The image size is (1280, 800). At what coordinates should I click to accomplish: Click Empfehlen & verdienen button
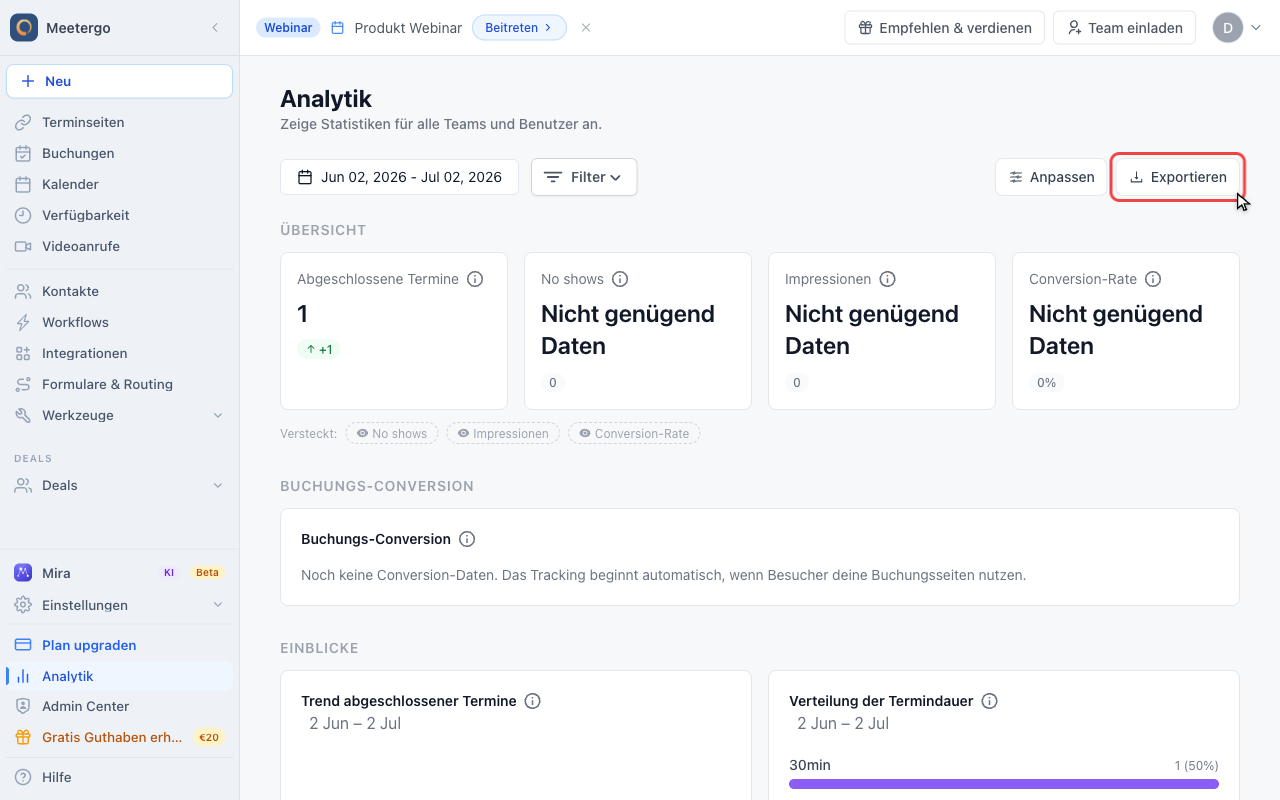pos(945,28)
